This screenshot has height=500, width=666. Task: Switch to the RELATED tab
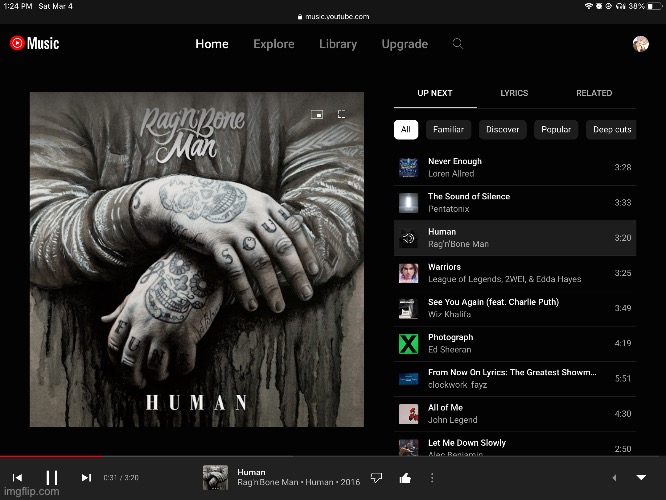pyautogui.click(x=594, y=93)
